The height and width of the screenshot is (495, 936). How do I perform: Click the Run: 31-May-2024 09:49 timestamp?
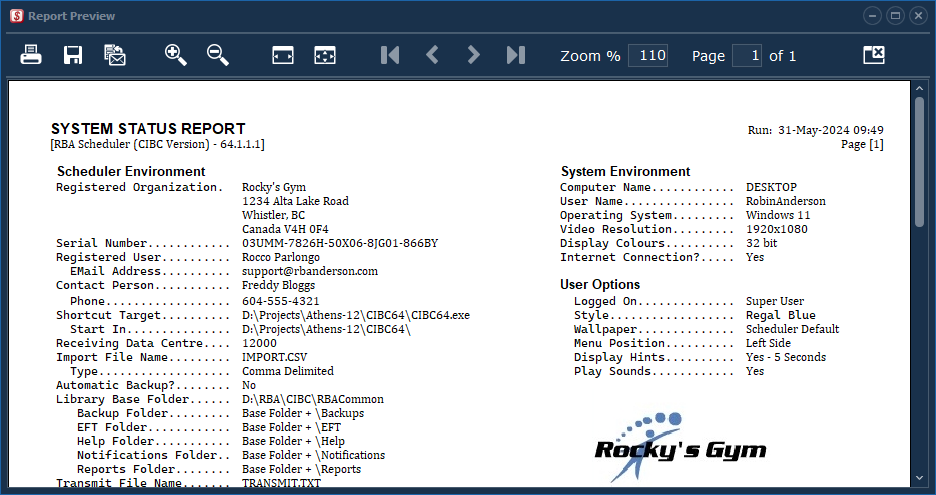815,130
